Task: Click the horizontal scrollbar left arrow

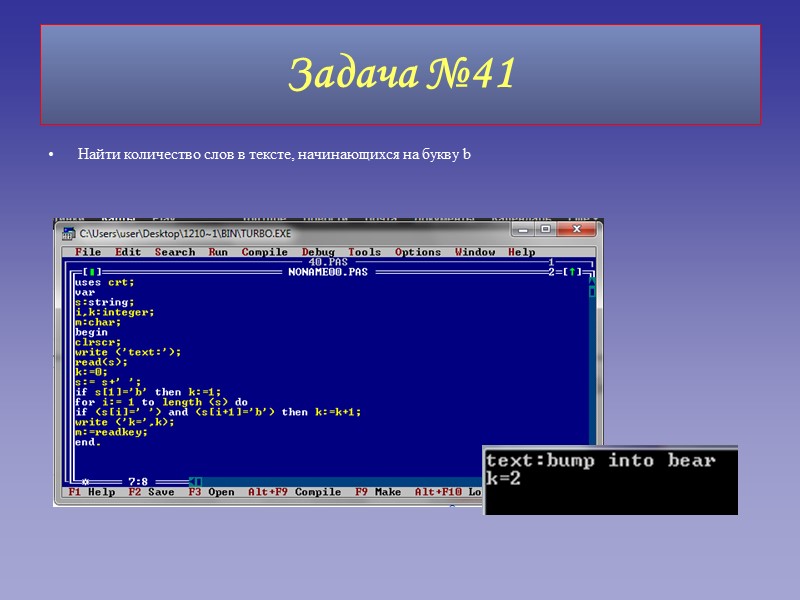Action: 192,482
